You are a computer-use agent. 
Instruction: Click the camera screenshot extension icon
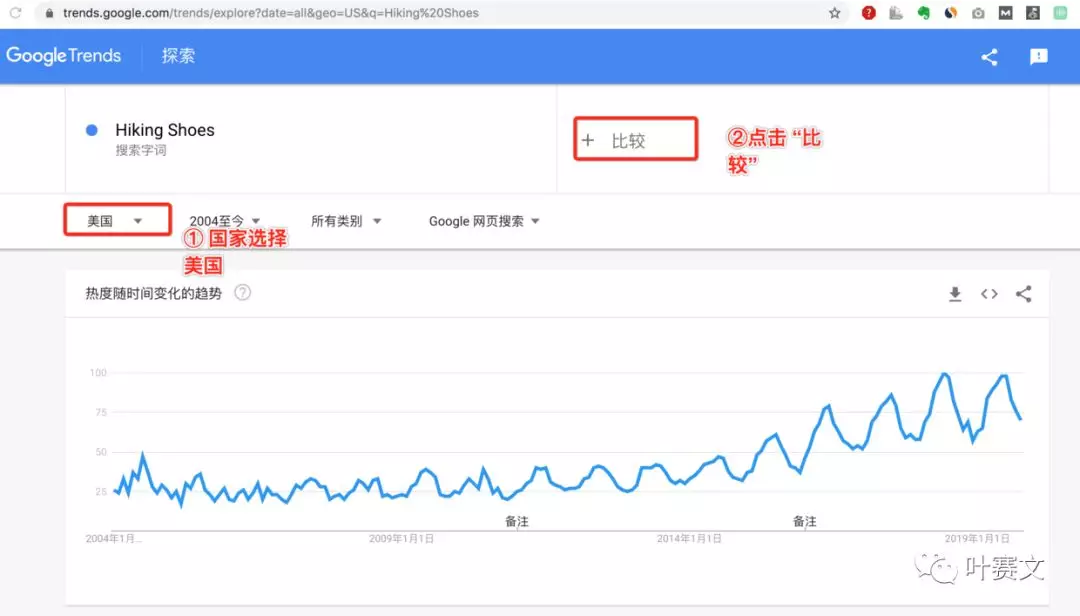976,13
